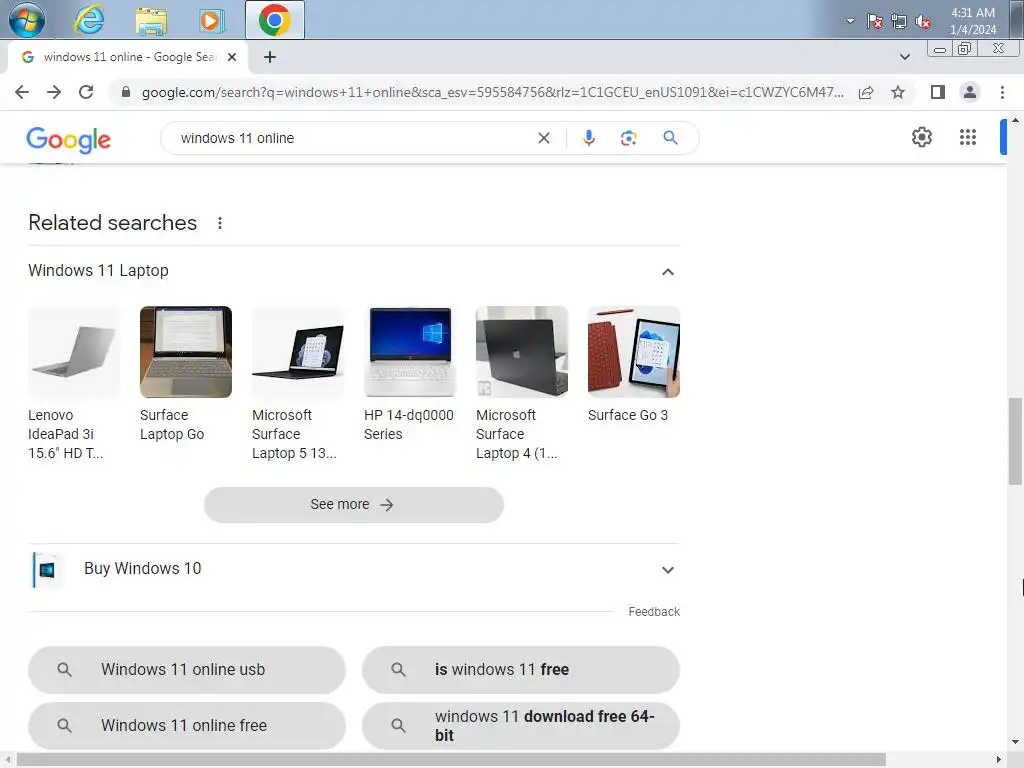Viewport: 1024px width, 768px height.
Task: Show hidden system tray icons arrow
Action: coord(850,21)
